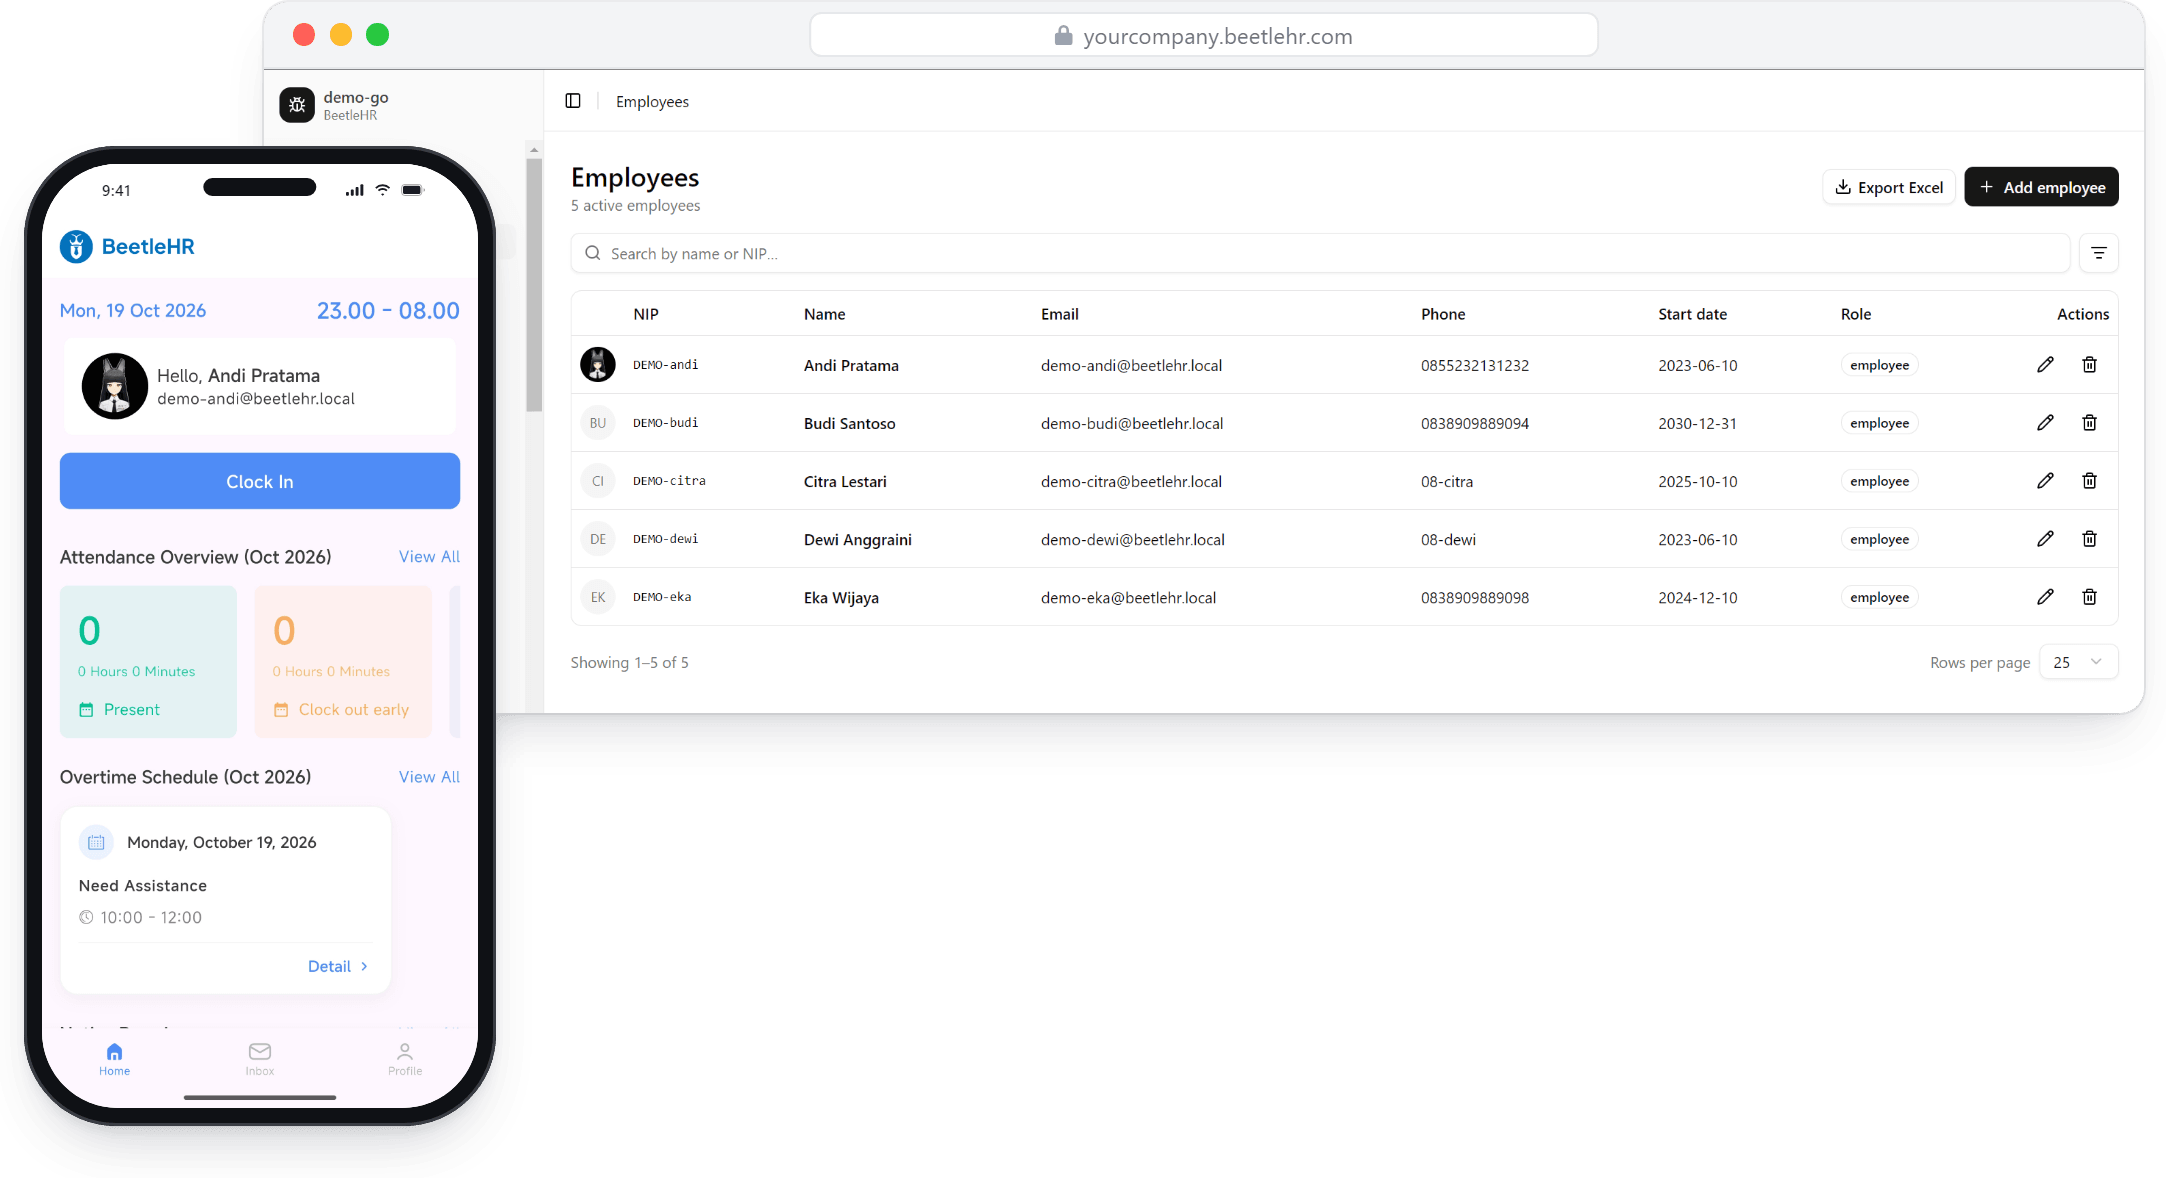The height and width of the screenshot is (1178, 2166).
Task: Open Profile tab in phone navigation
Action: (x=405, y=1059)
